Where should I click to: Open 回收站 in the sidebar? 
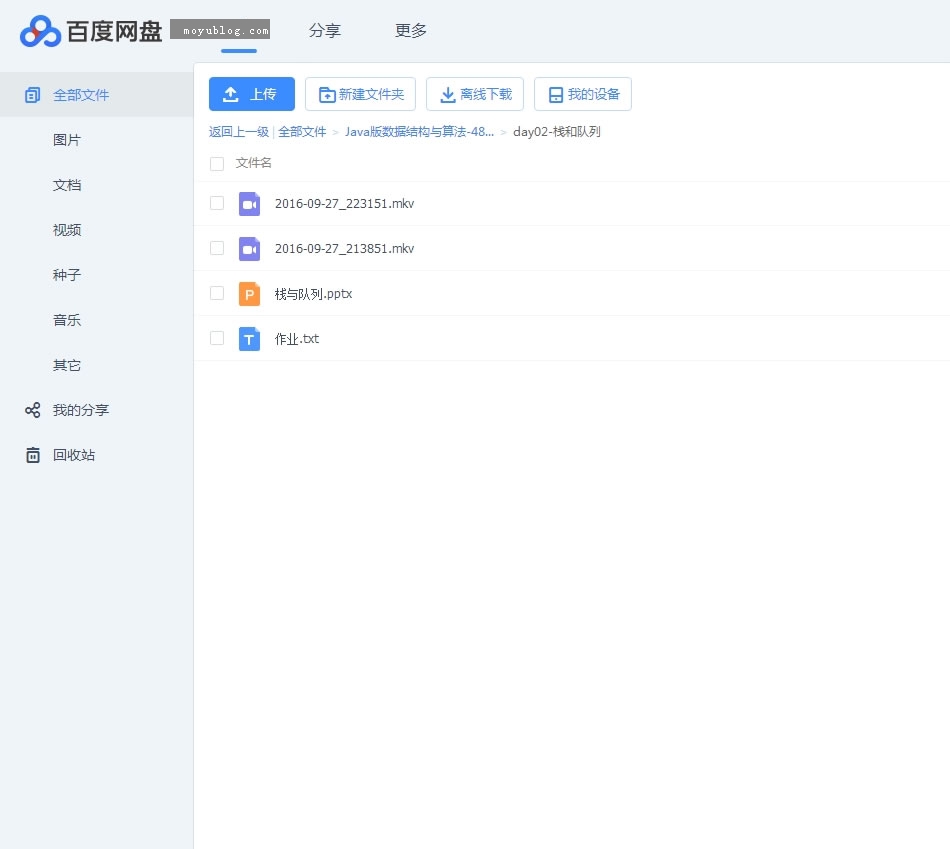tap(74, 455)
